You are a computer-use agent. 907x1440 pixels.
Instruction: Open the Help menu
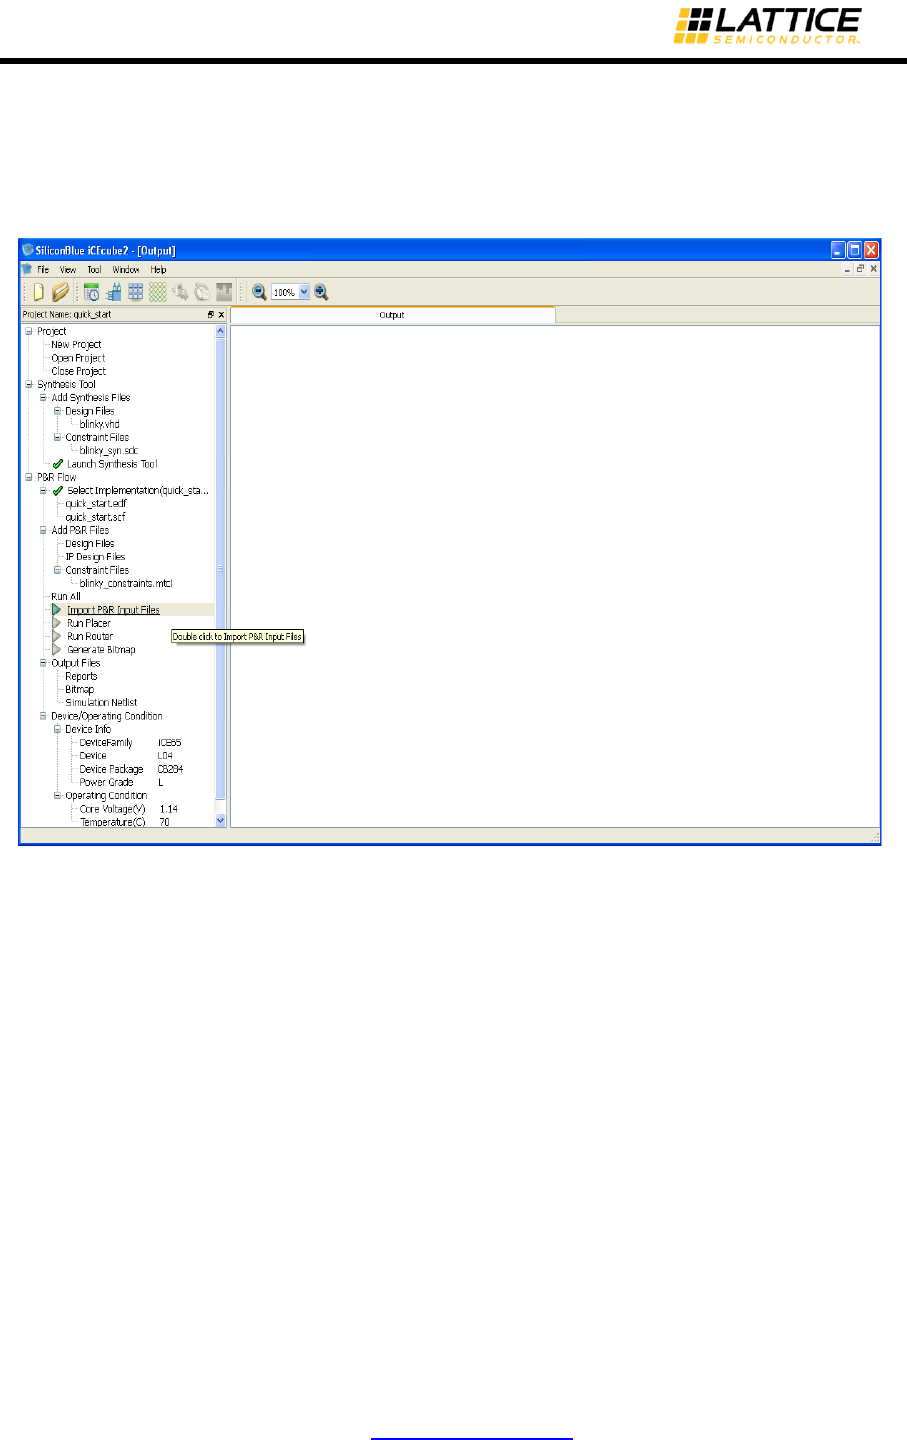[158, 269]
